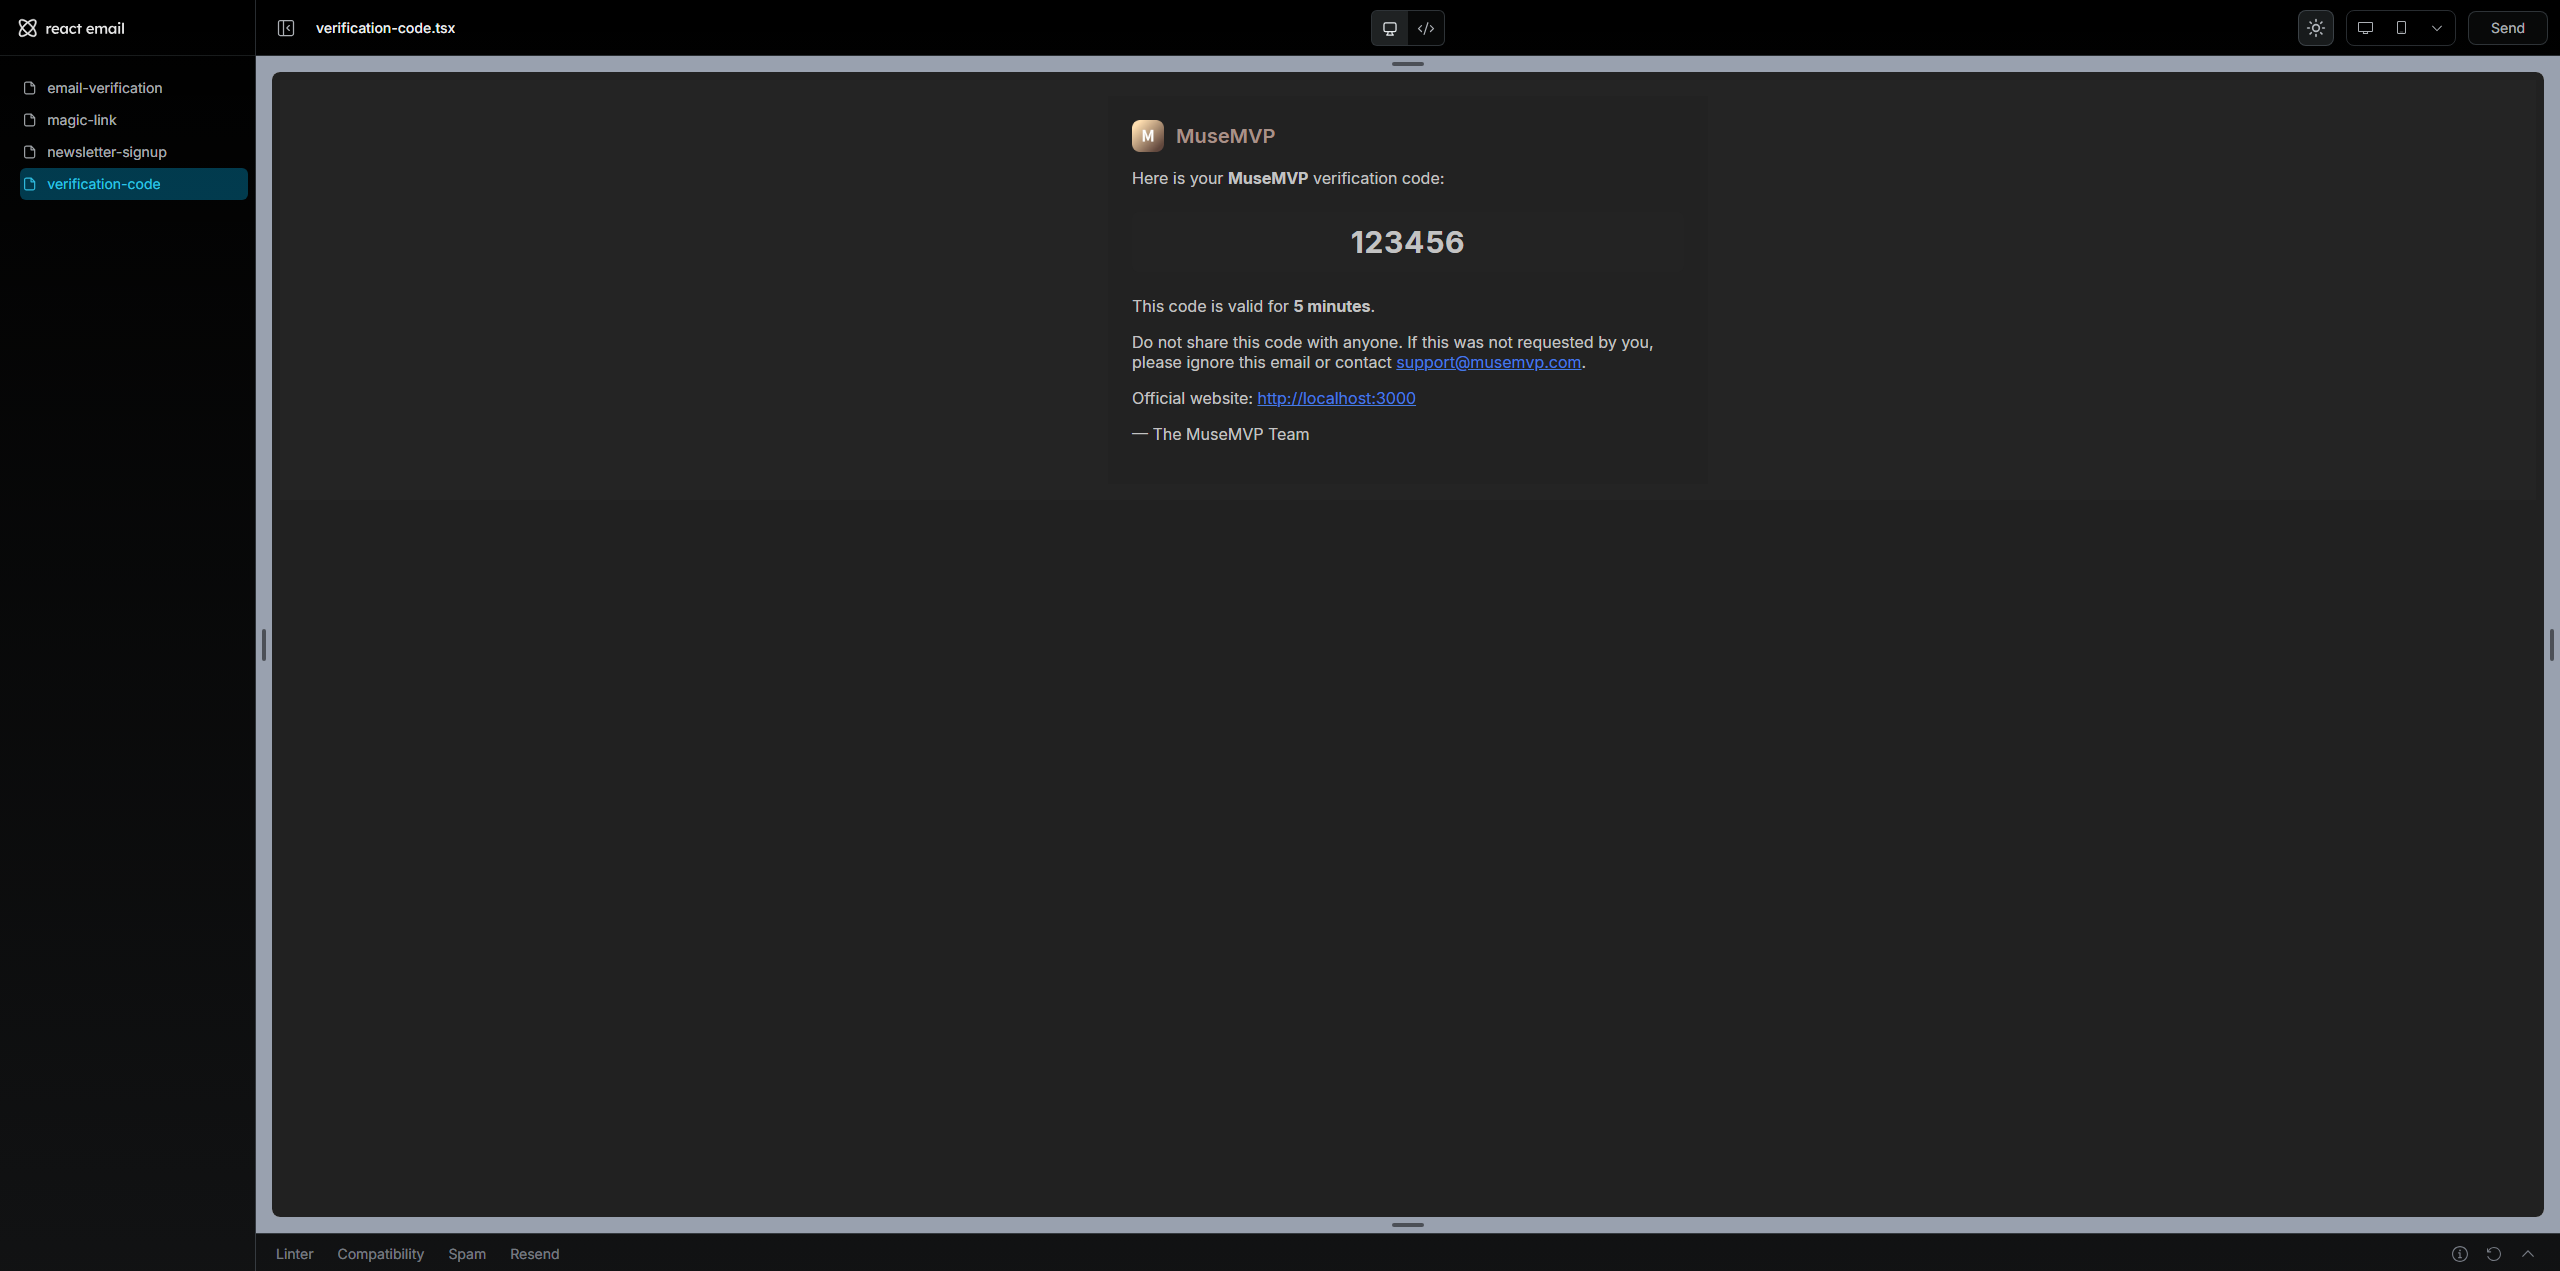Open the Spam tab
The height and width of the screenshot is (1271, 2560).
[x=466, y=1254]
